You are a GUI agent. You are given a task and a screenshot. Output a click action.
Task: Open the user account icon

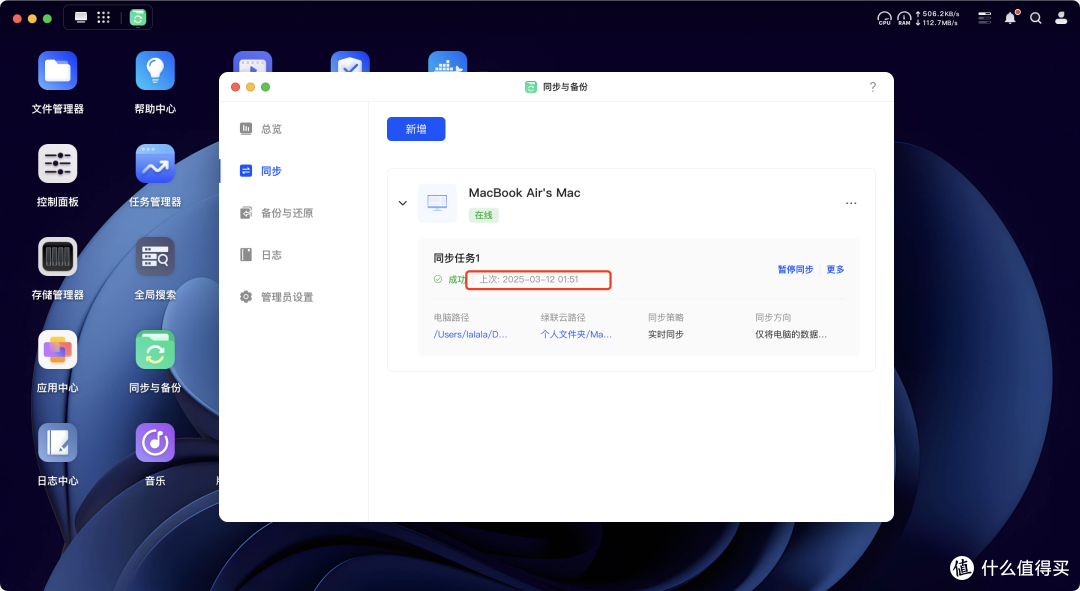tap(1061, 18)
